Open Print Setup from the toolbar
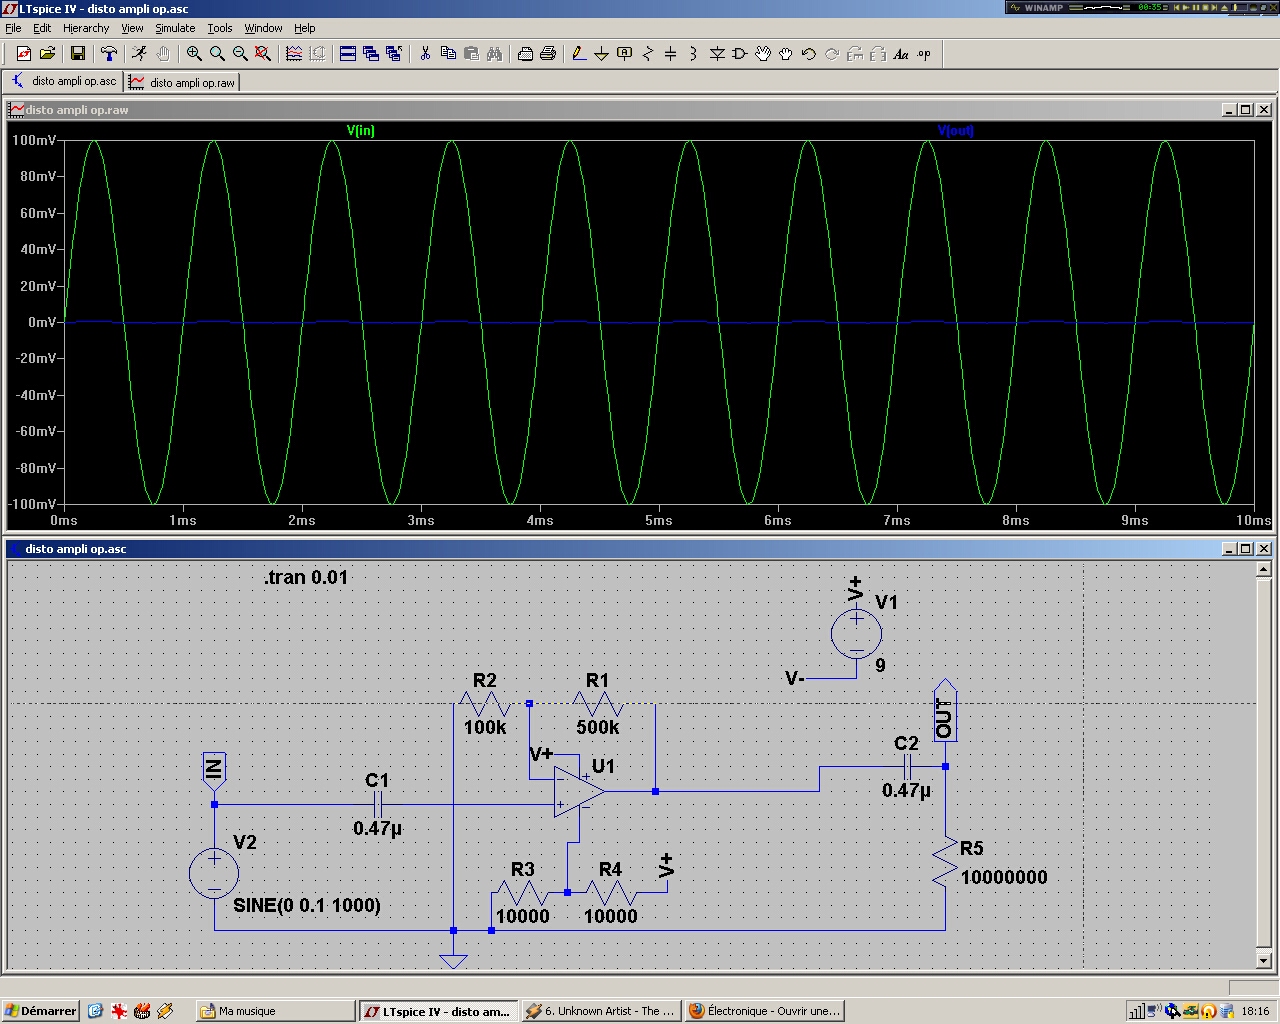 click(x=525, y=54)
